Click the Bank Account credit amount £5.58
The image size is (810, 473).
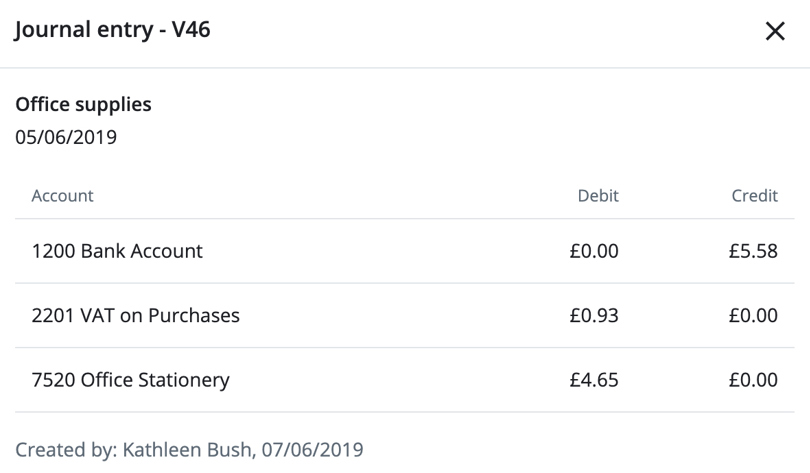(x=753, y=251)
